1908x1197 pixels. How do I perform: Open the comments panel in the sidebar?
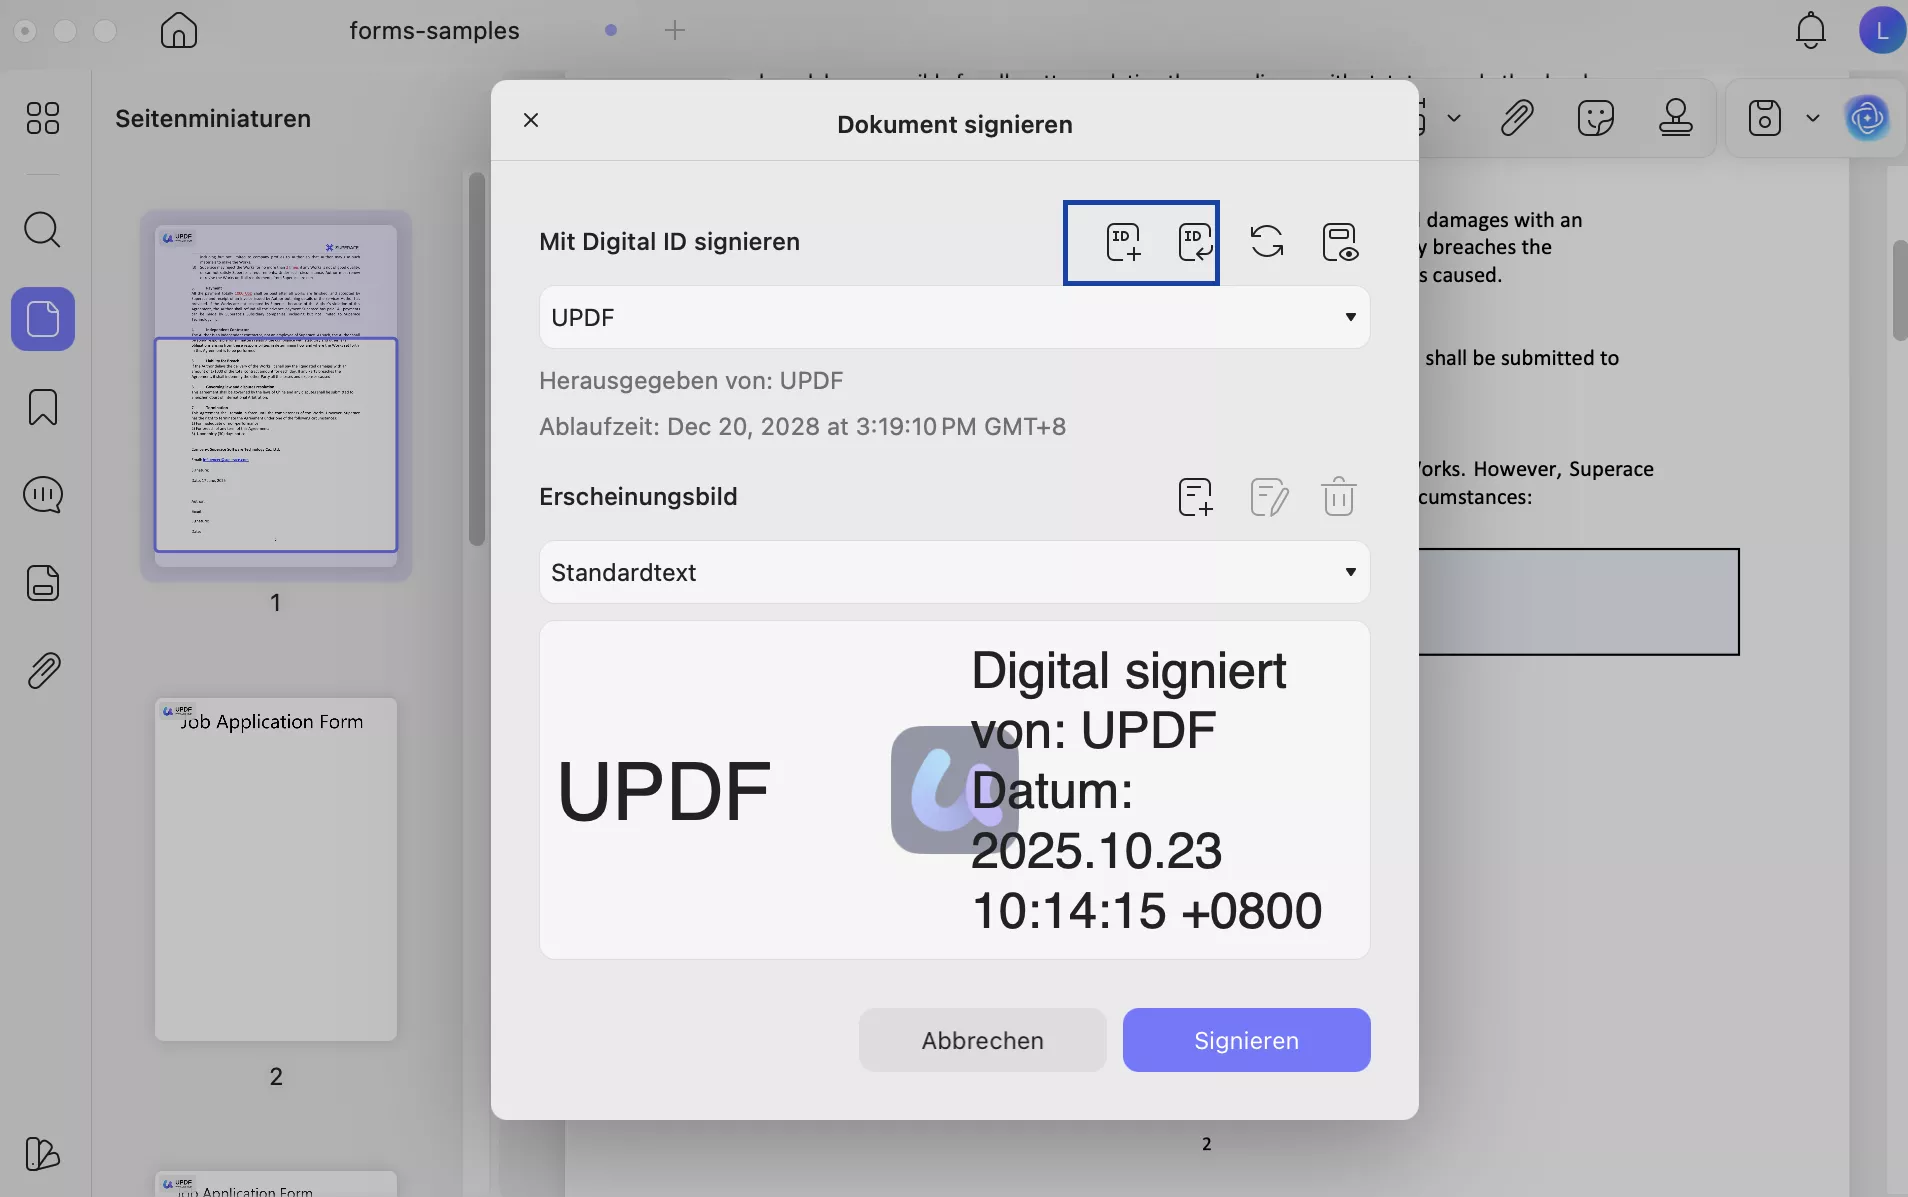click(42, 495)
